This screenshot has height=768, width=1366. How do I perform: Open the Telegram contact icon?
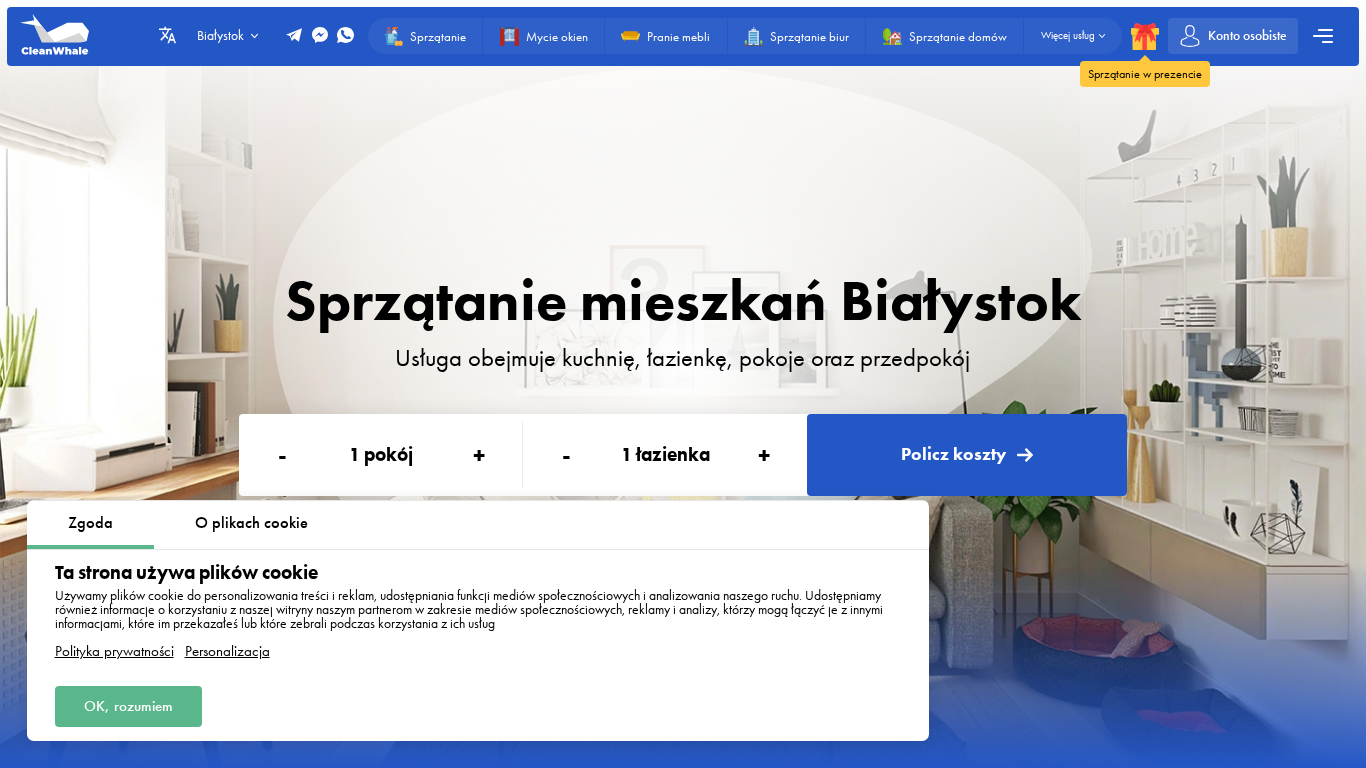pyautogui.click(x=294, y=35)
